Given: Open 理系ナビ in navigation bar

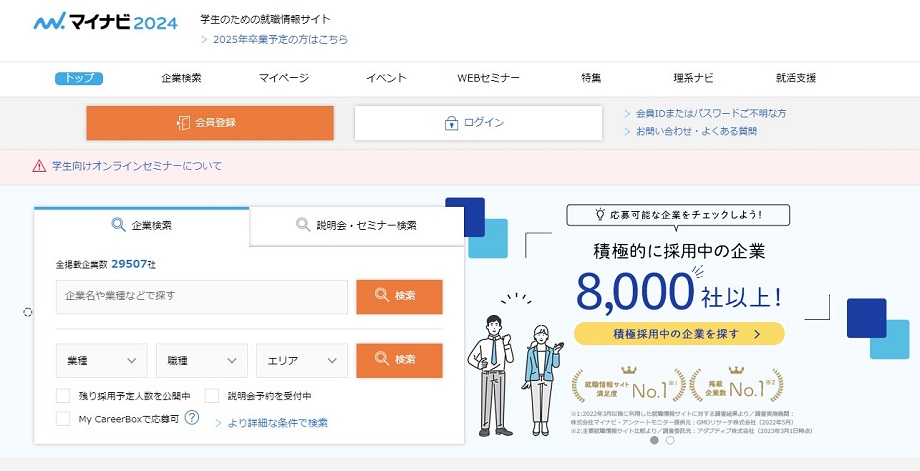Looking at the screenshot, I should click(693, 78).
